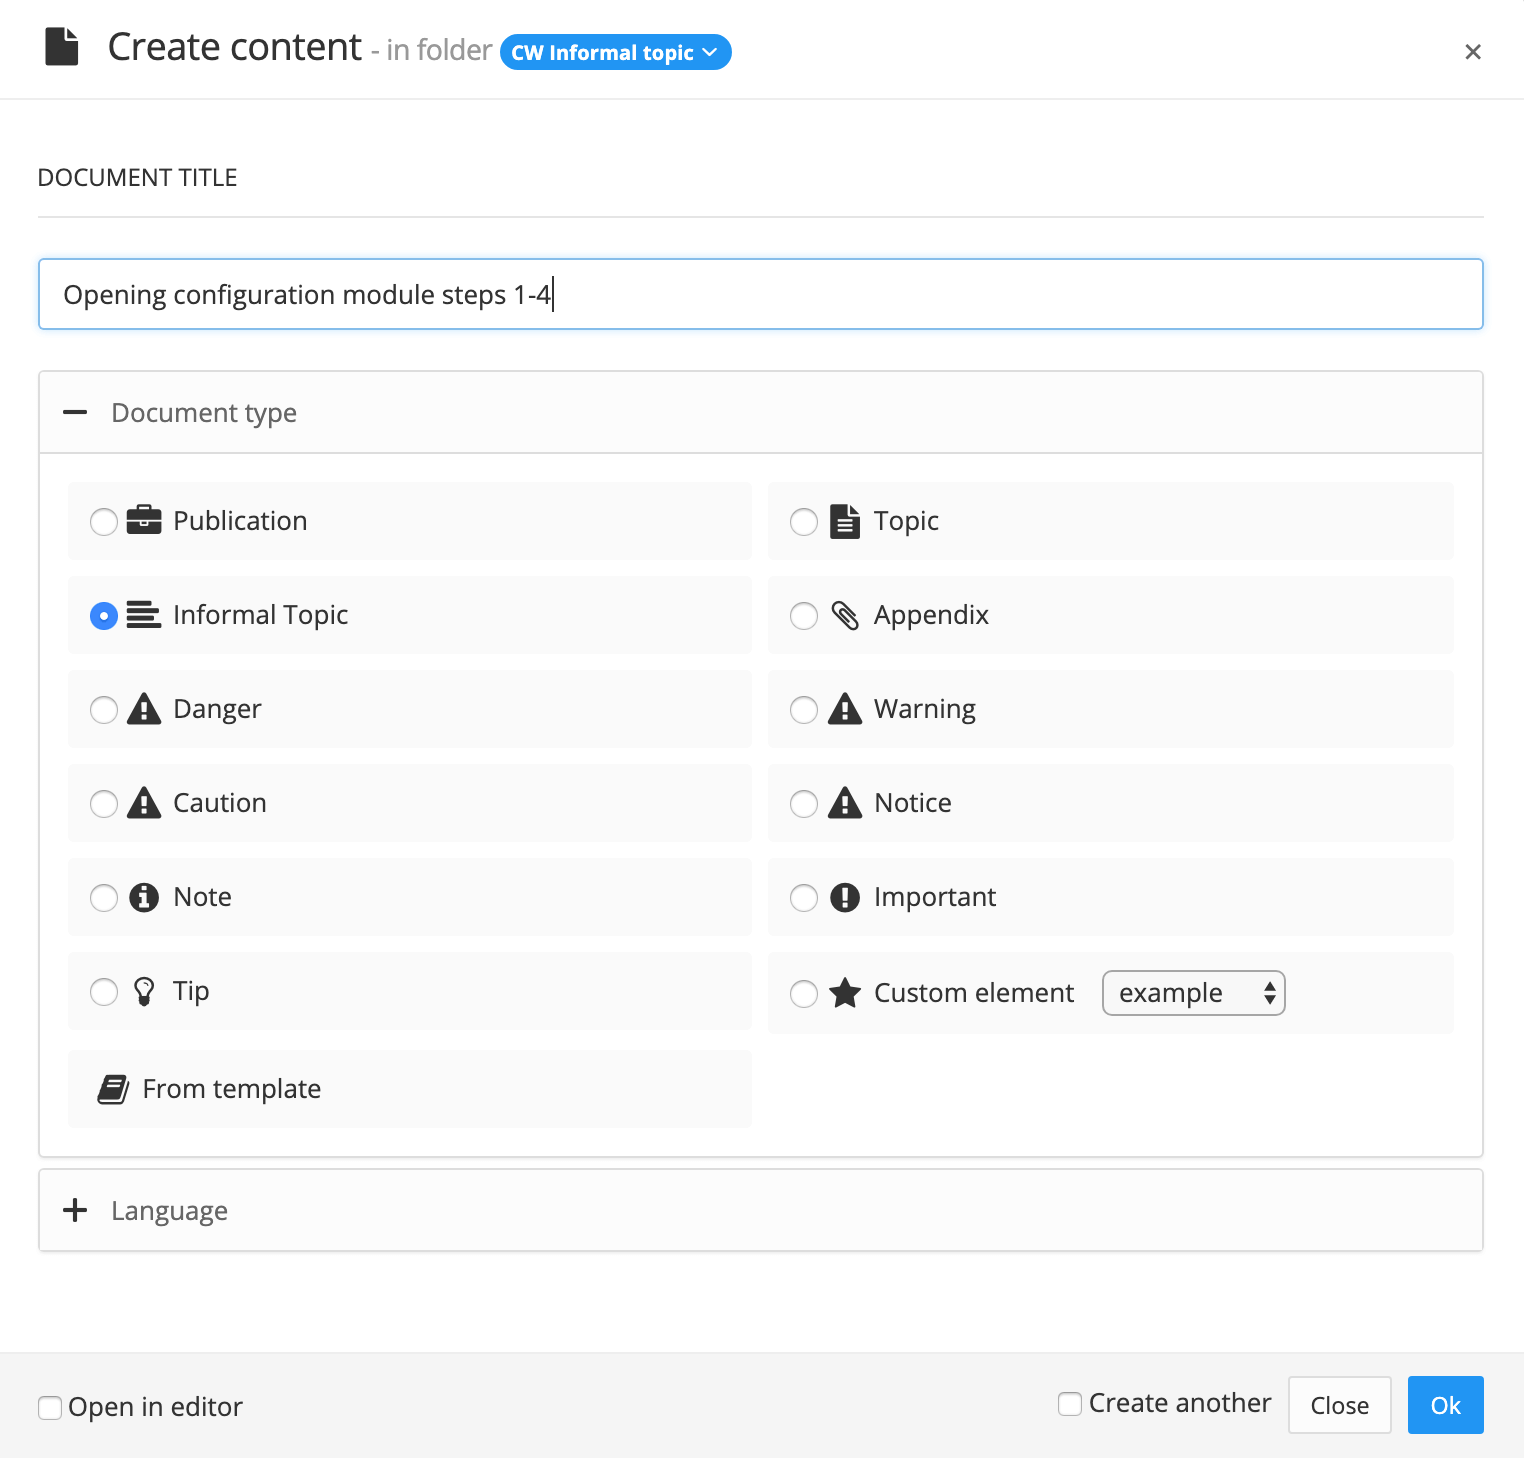Screen dimensions: 1524x1458
Task: Click the From template book icon
Action: pos(114,1088)
